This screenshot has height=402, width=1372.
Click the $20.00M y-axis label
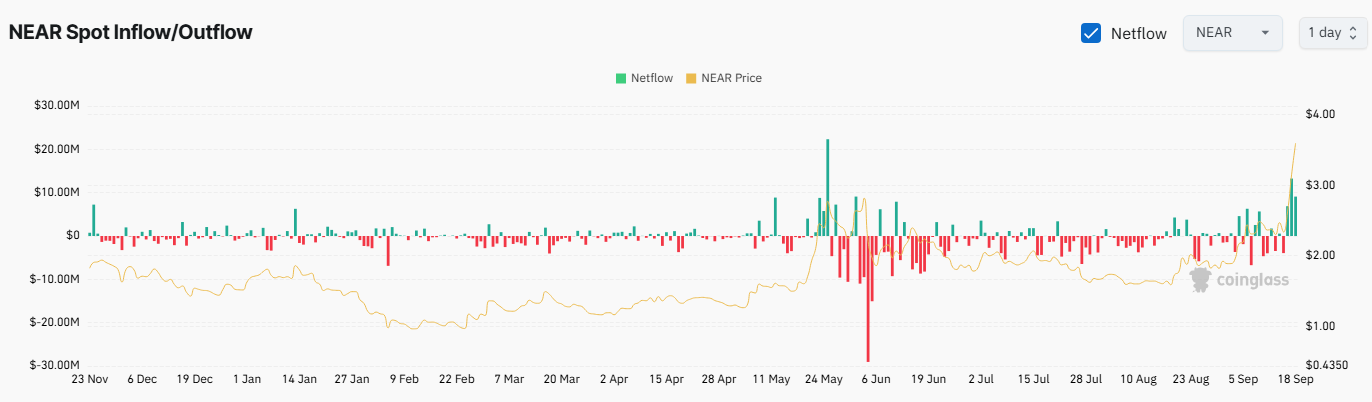58,149
